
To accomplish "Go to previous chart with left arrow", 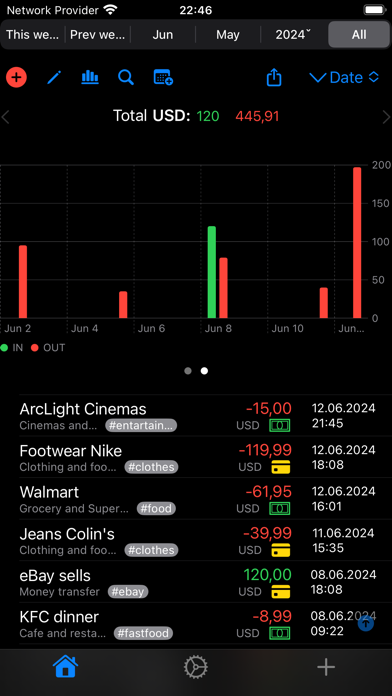I will pos(5,117).
